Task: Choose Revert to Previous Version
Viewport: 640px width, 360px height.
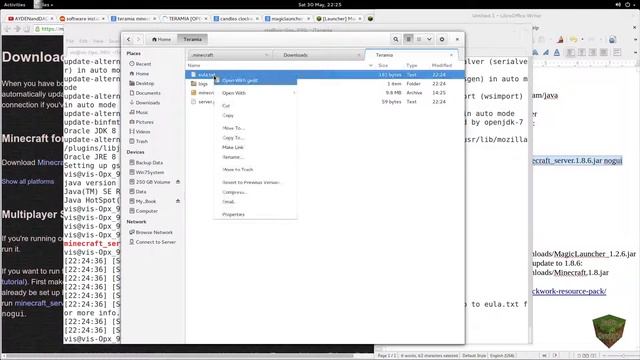Action: point(256,182)
